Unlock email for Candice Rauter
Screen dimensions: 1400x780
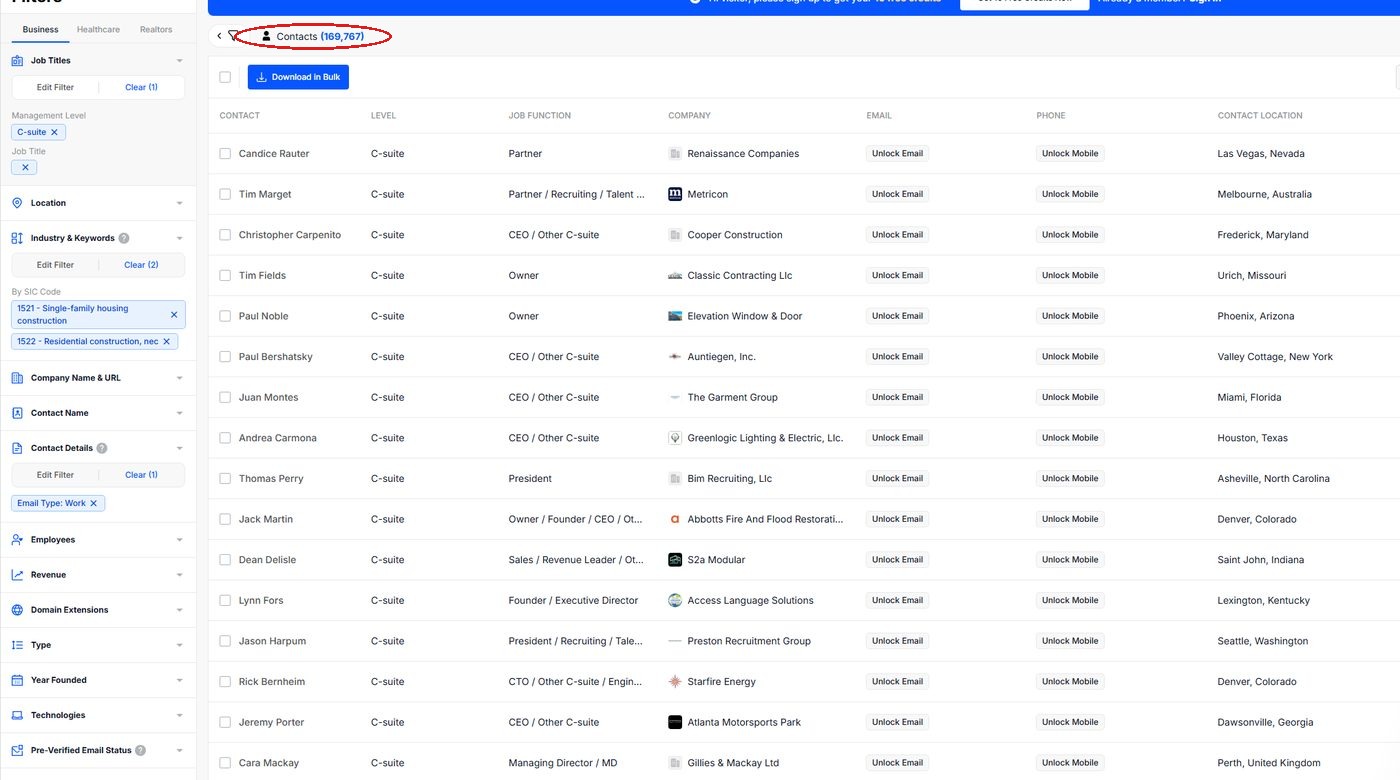[897, 154]
